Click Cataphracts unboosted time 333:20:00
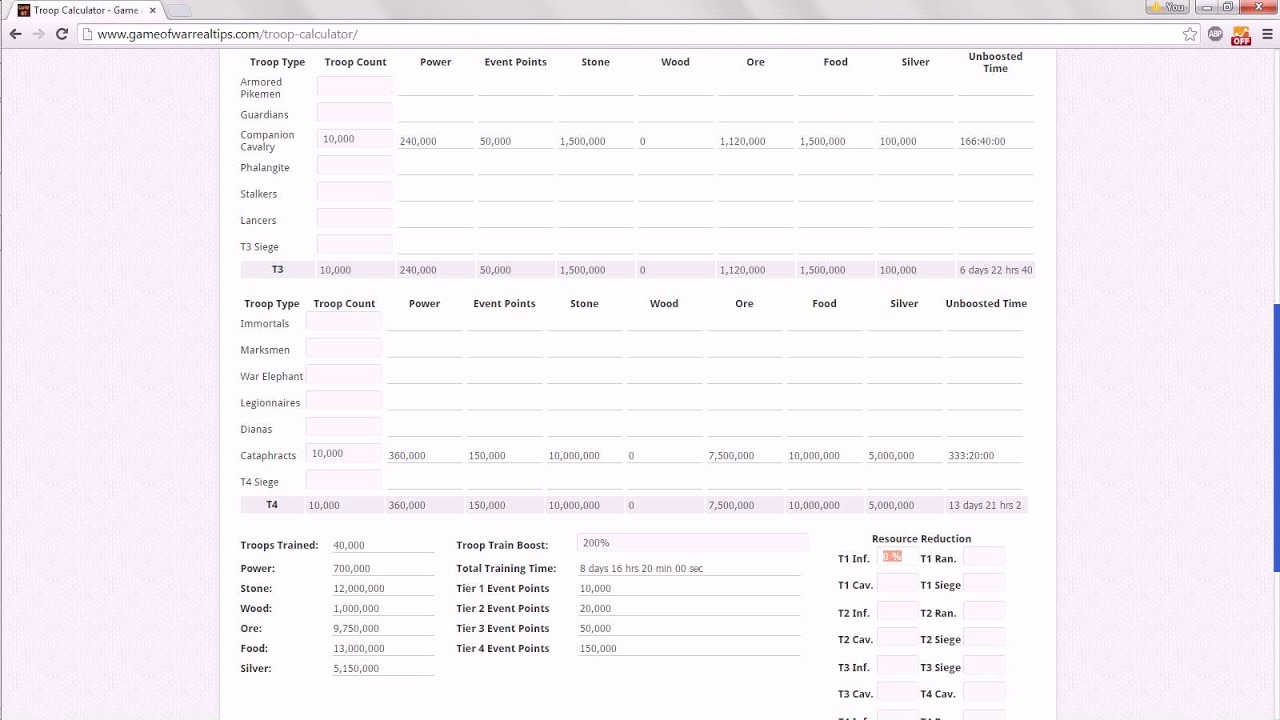 pyautogui.click(x=984, y=455)
